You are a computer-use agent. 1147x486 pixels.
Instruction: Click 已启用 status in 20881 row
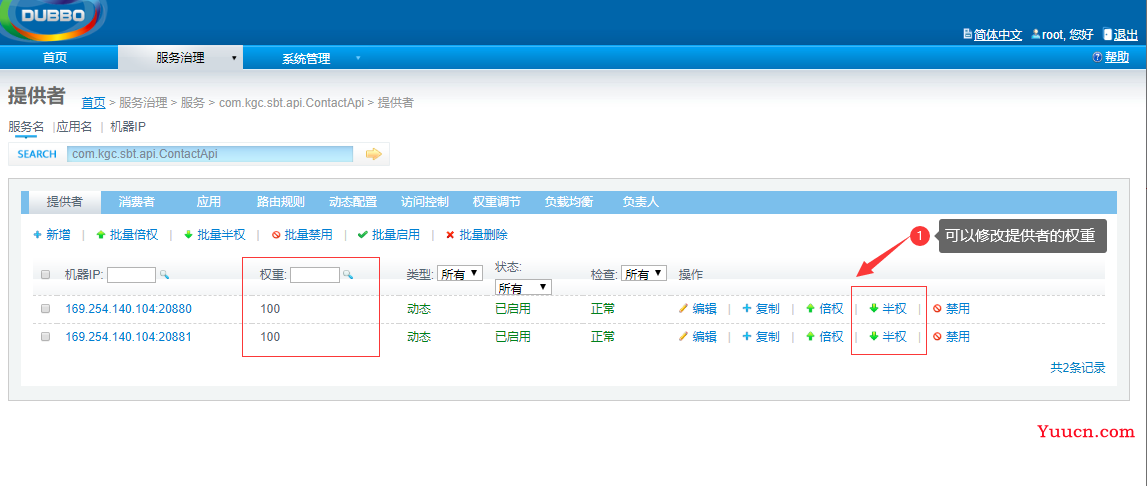click(513, 337)
